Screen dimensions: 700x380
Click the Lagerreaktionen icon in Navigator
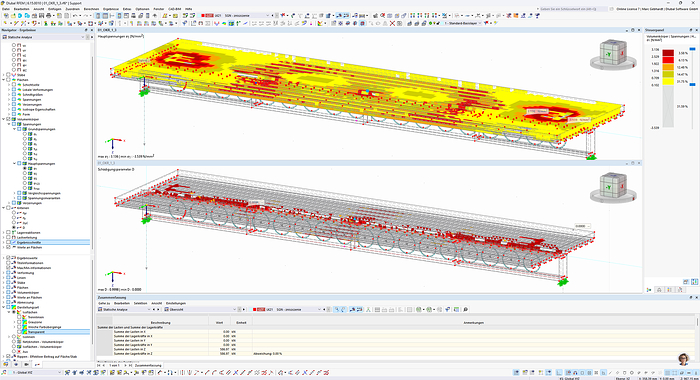click(14, 233)
